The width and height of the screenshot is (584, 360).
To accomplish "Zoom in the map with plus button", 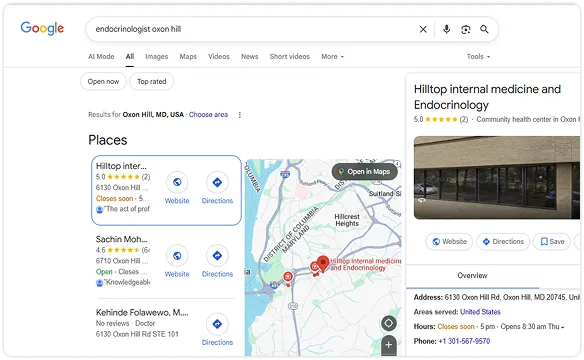I will (x=388, y=345).
